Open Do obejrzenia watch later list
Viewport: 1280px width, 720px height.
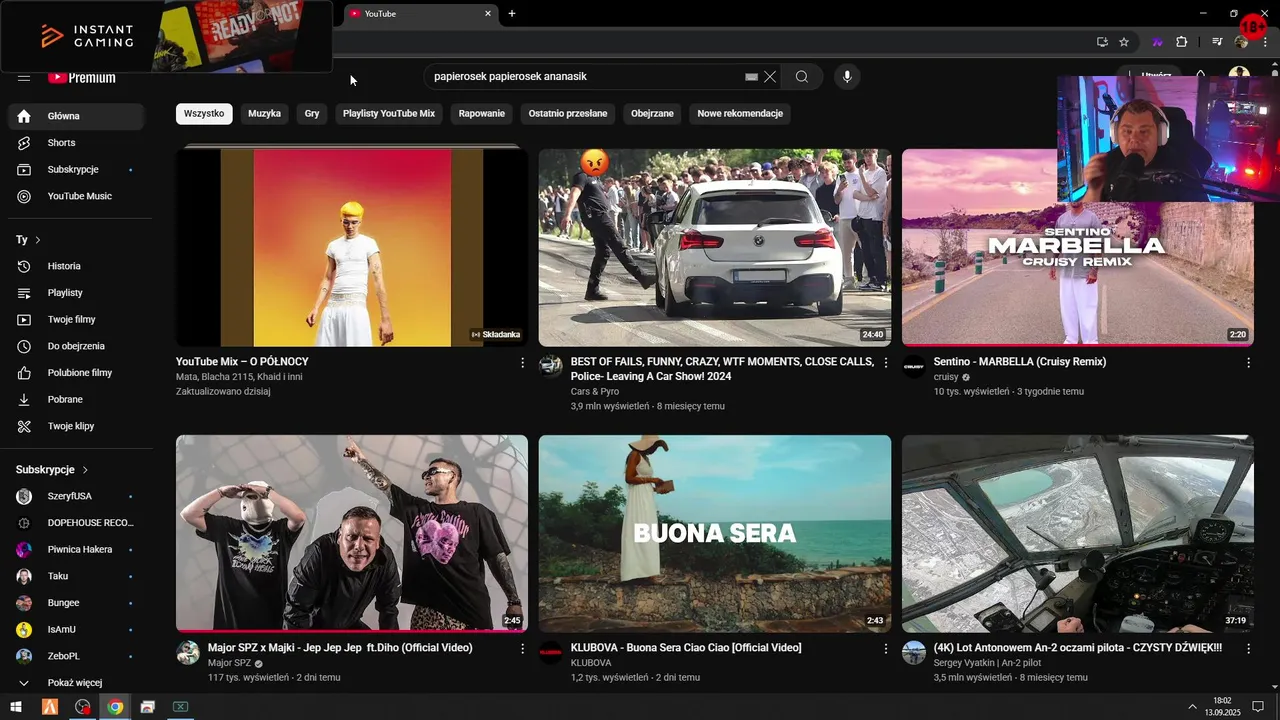point(76,346)
